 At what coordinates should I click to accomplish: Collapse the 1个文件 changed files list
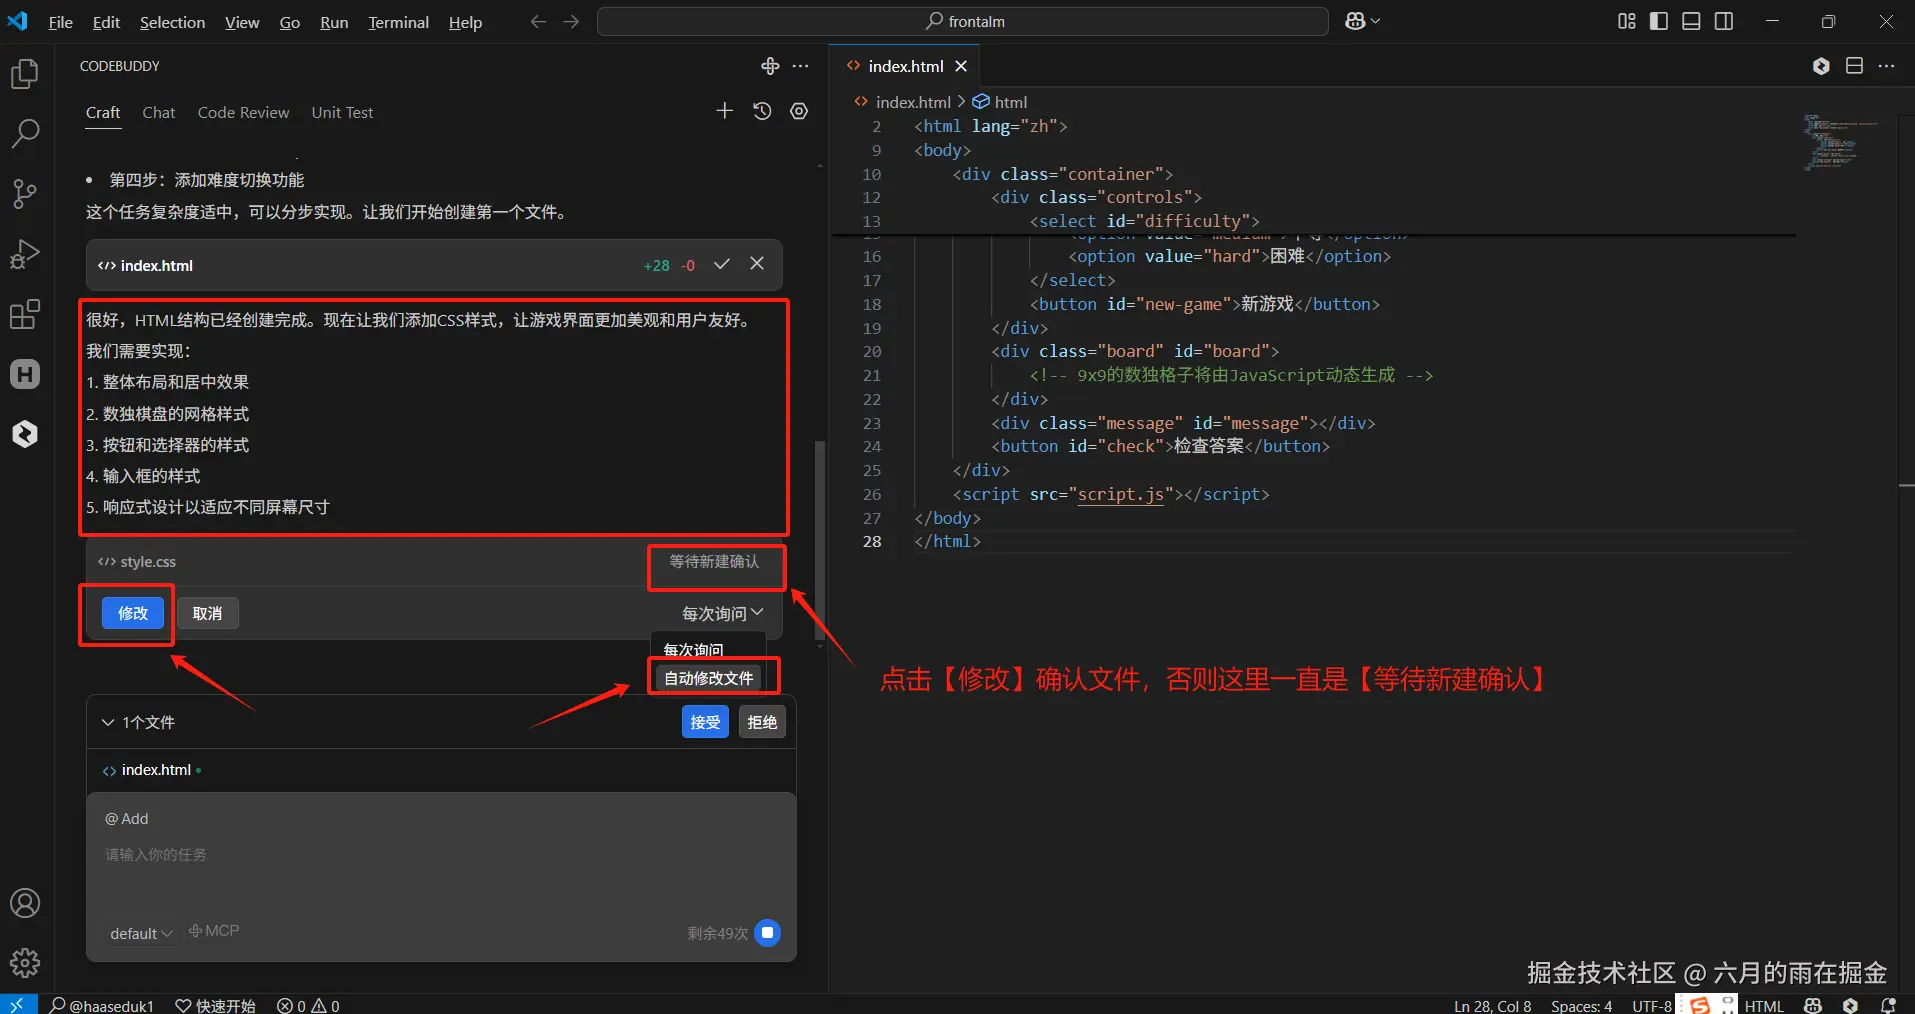pyautogui.click(x=108, y=722)
